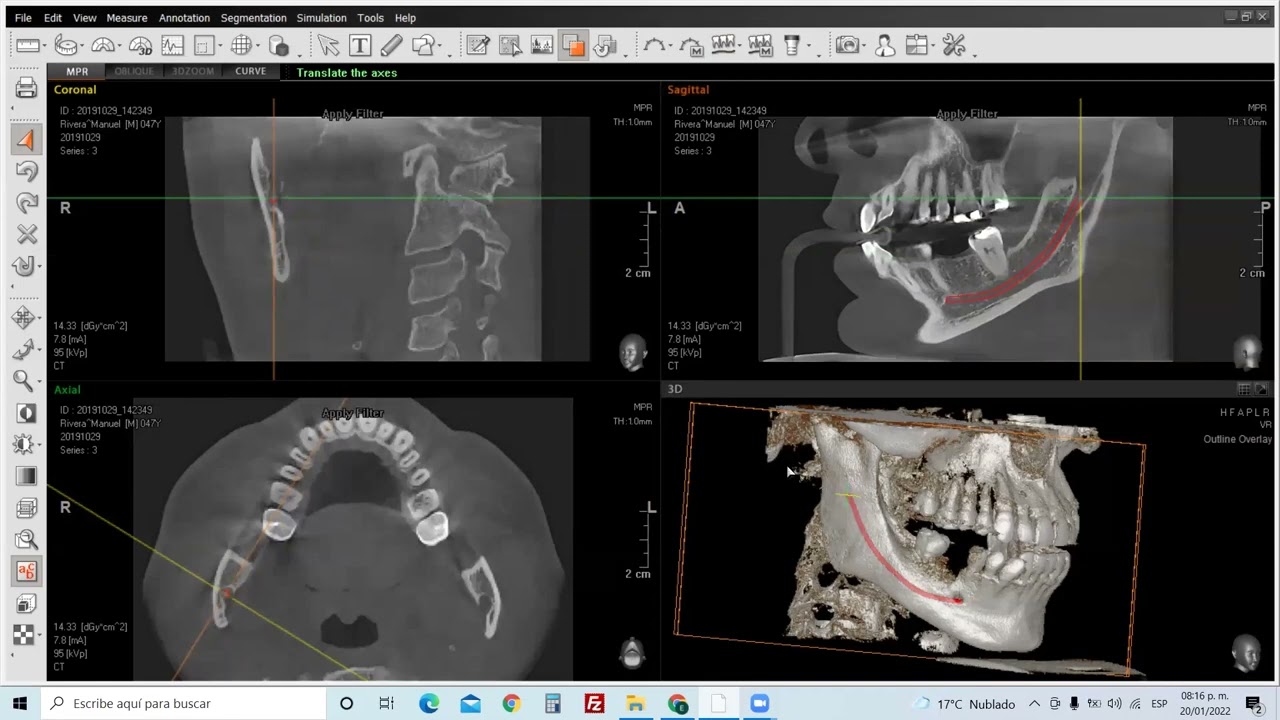Select the teeth manual M tool
Screen dimensions: 1280x720
click(x=760, y=45)
